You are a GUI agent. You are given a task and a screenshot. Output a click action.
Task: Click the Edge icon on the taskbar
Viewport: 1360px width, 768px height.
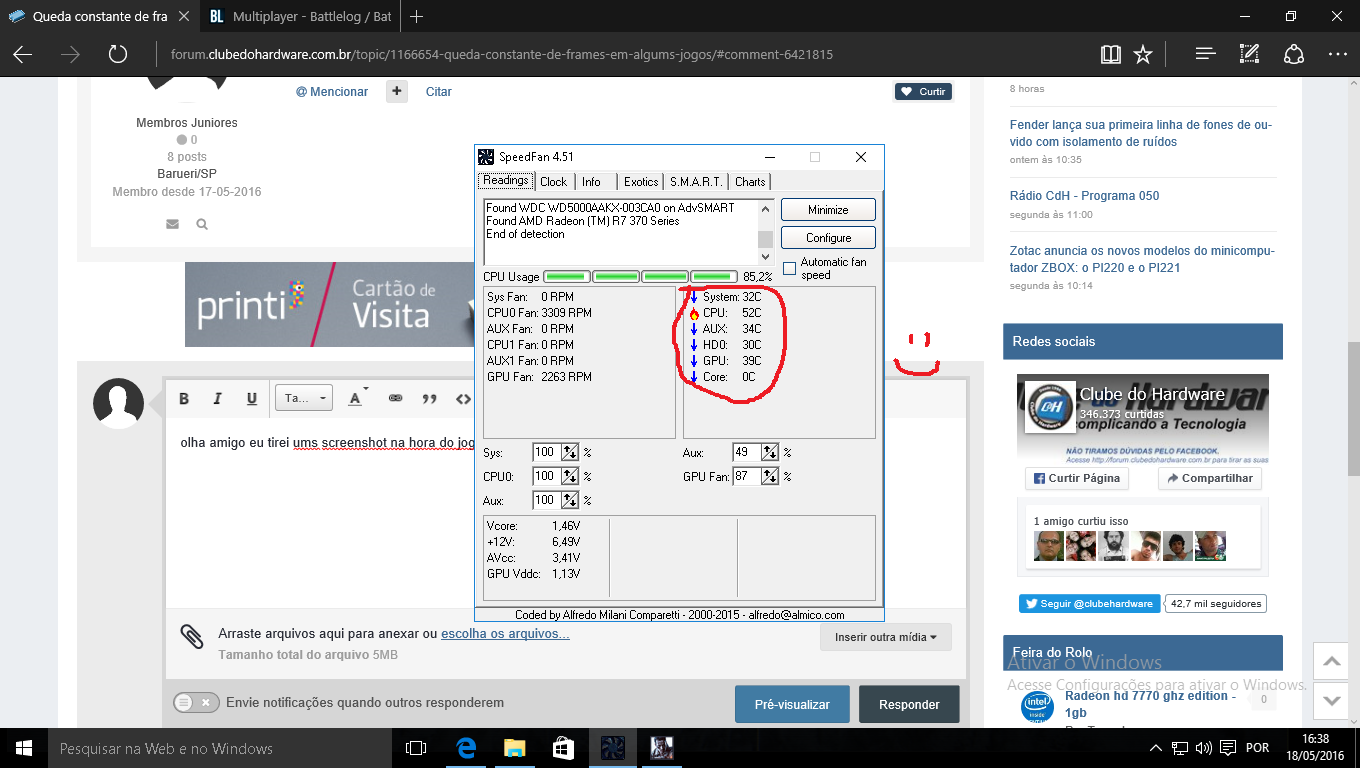(465, 748)
